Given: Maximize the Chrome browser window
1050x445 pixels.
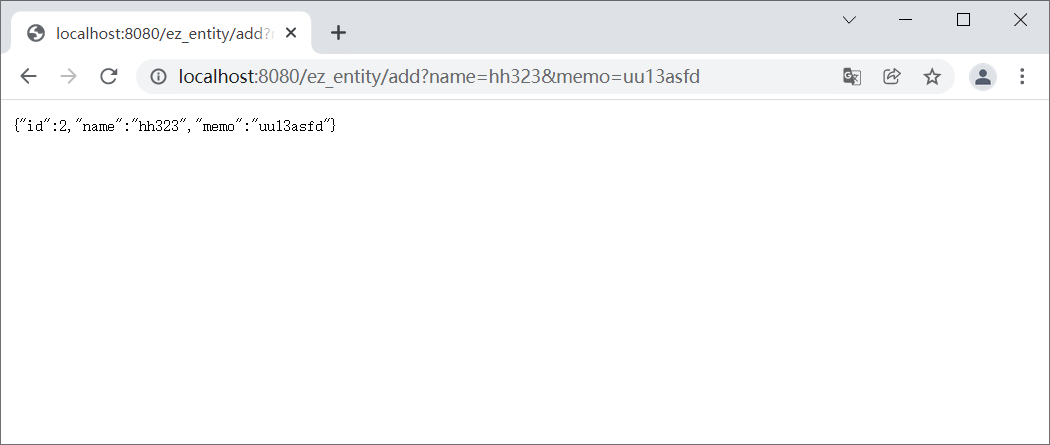Looking at the screenshot, I should (x=963, y=20).
